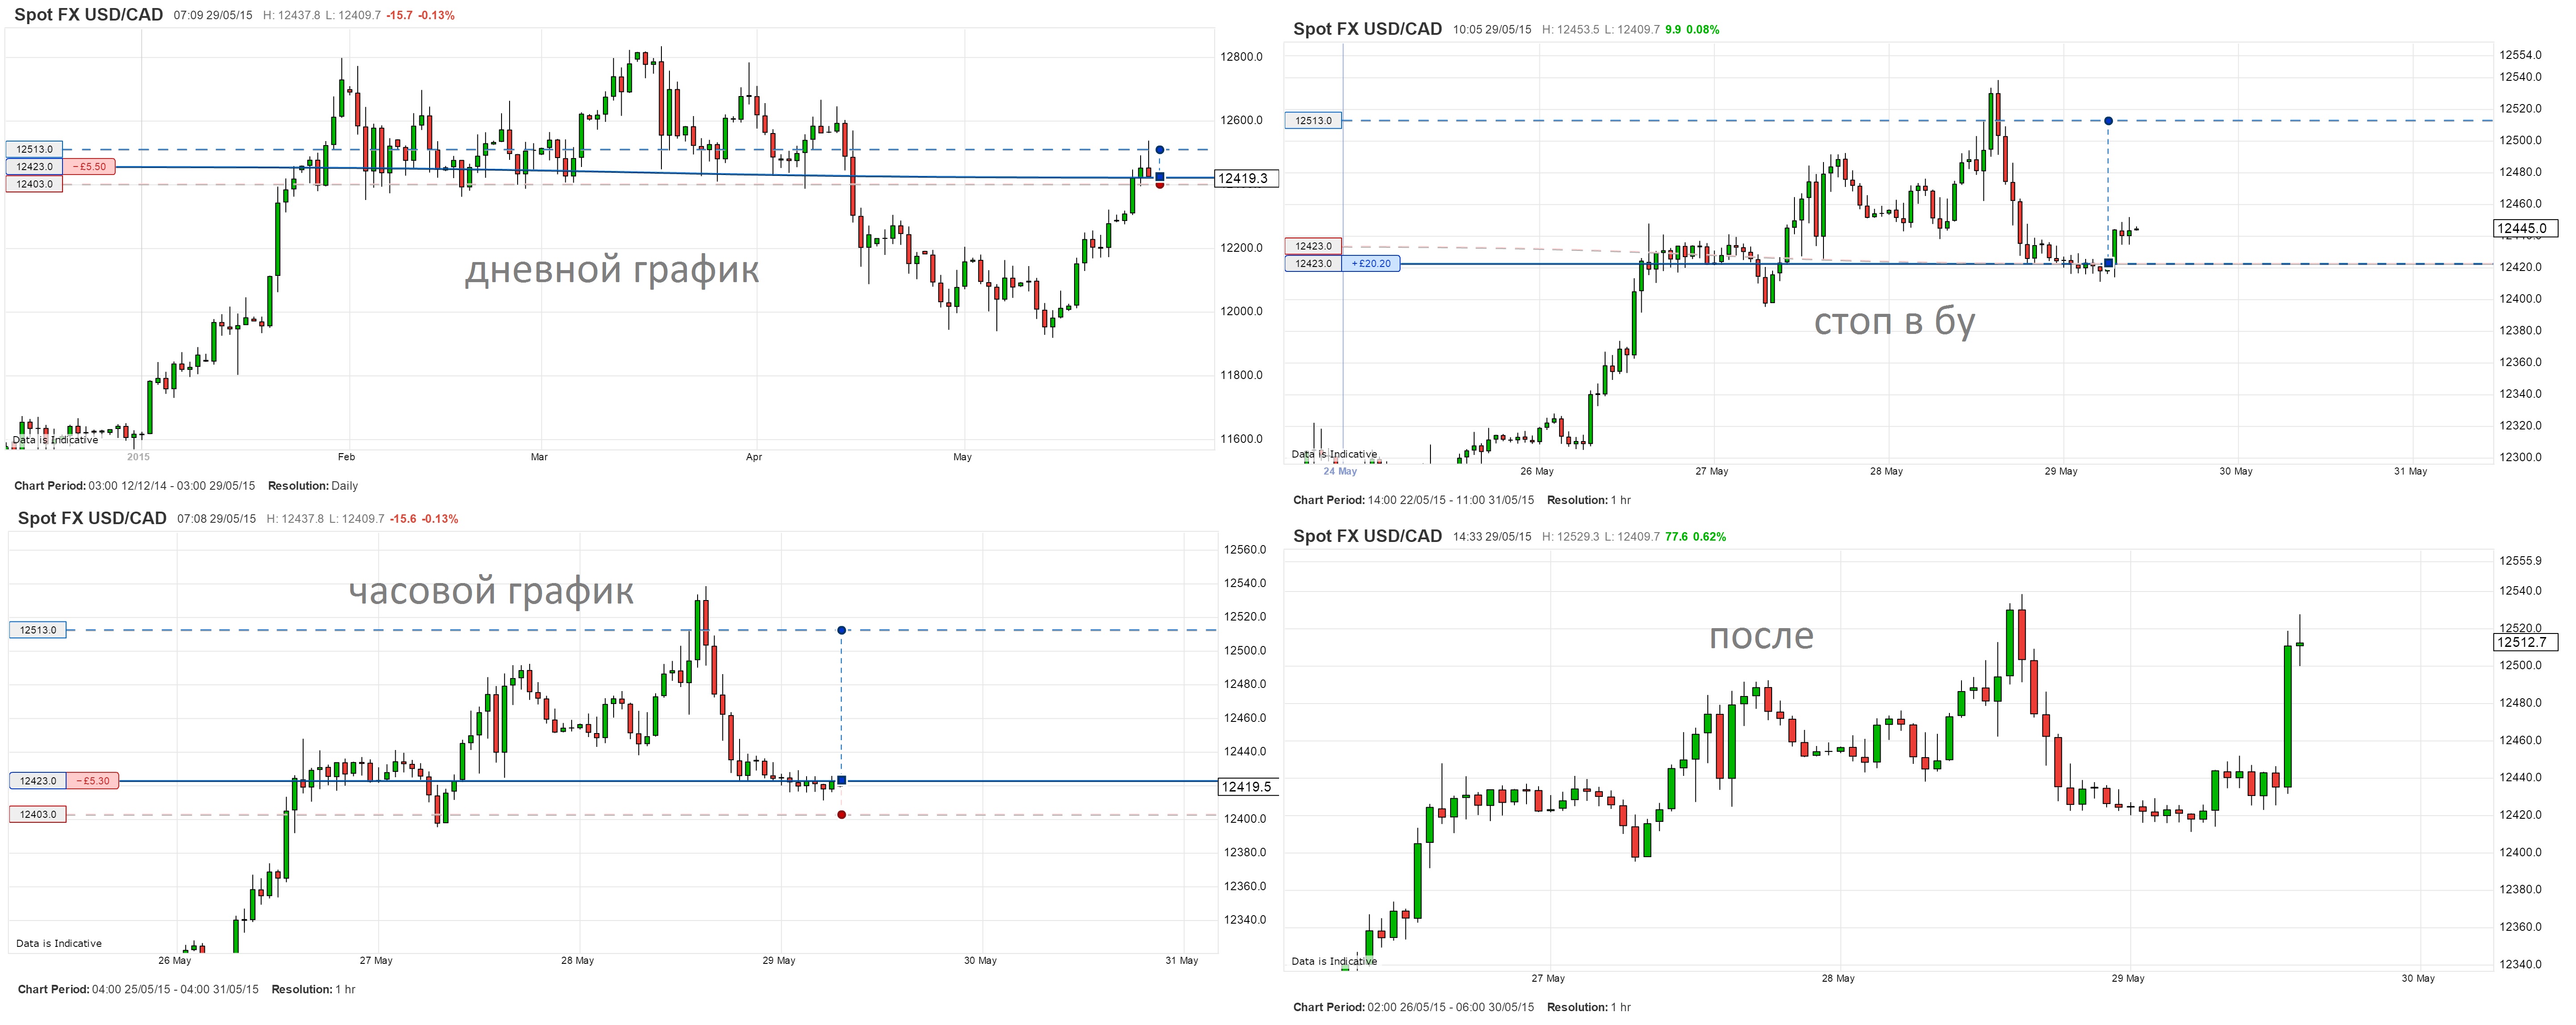Click the "Mar" axis label on daily chart
The image size is (2576, 1025).
[x=539, y=457]
